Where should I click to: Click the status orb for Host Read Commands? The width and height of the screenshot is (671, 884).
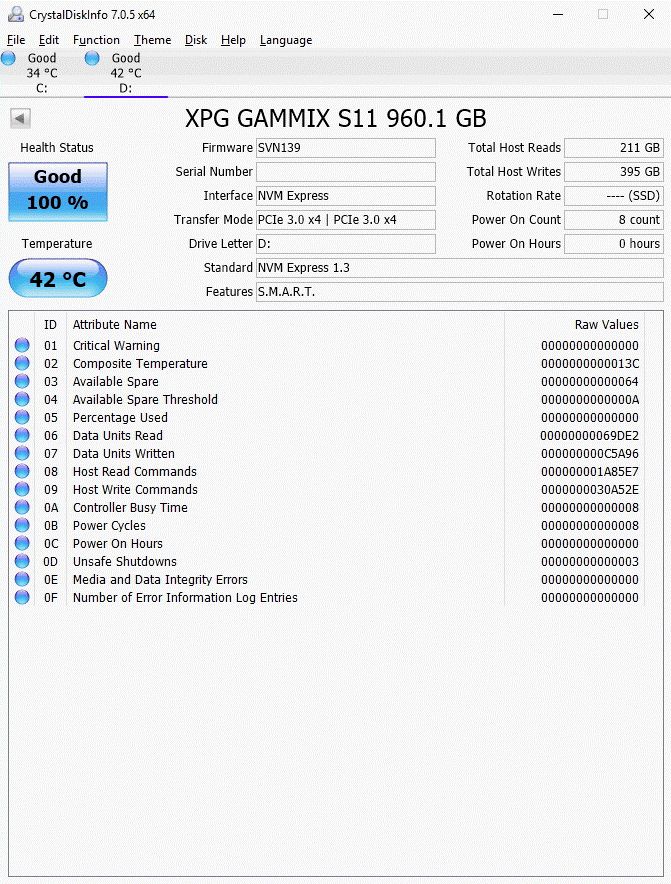point(22,471)
